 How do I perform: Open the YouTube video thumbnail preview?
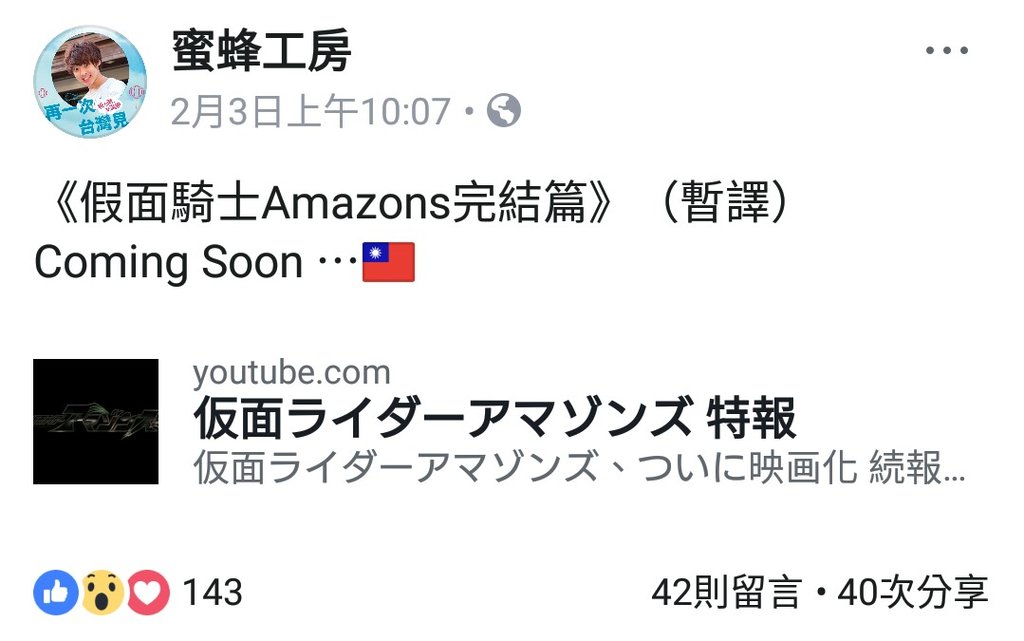click(96, 422)
